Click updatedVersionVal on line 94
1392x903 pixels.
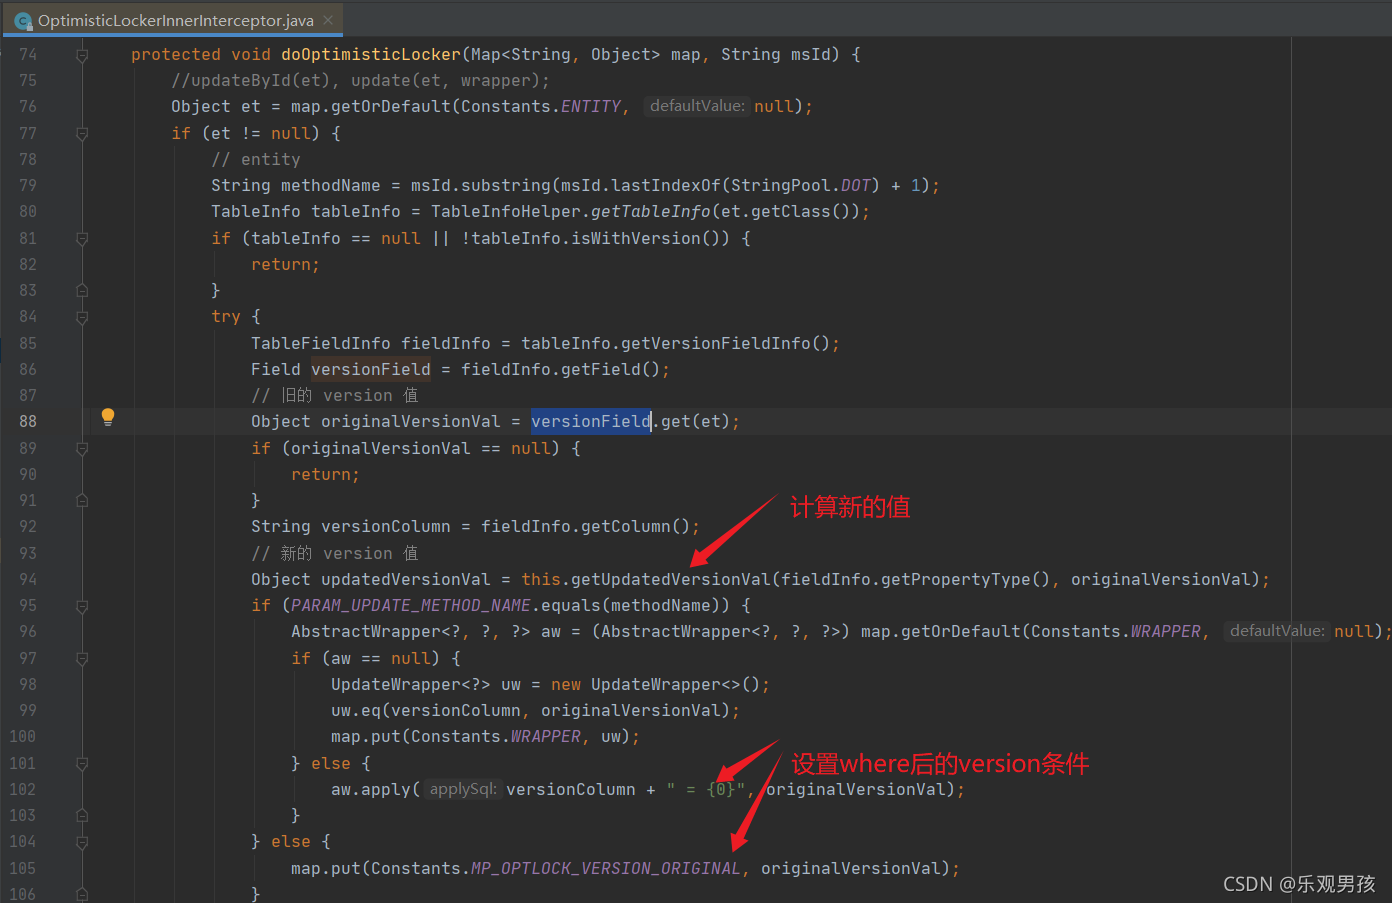coord(406,579)
